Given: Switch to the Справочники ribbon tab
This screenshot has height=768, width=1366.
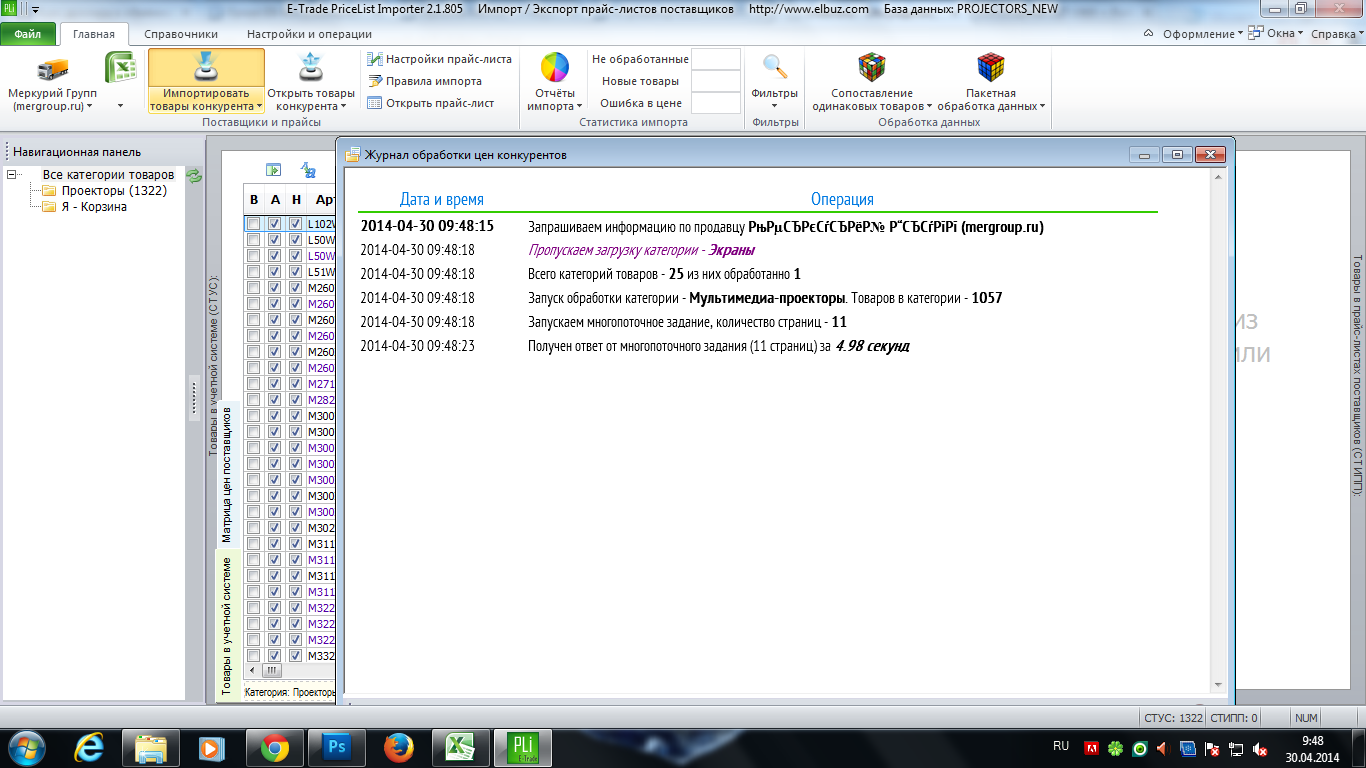Looking at the screenshot, I should 181,34.
